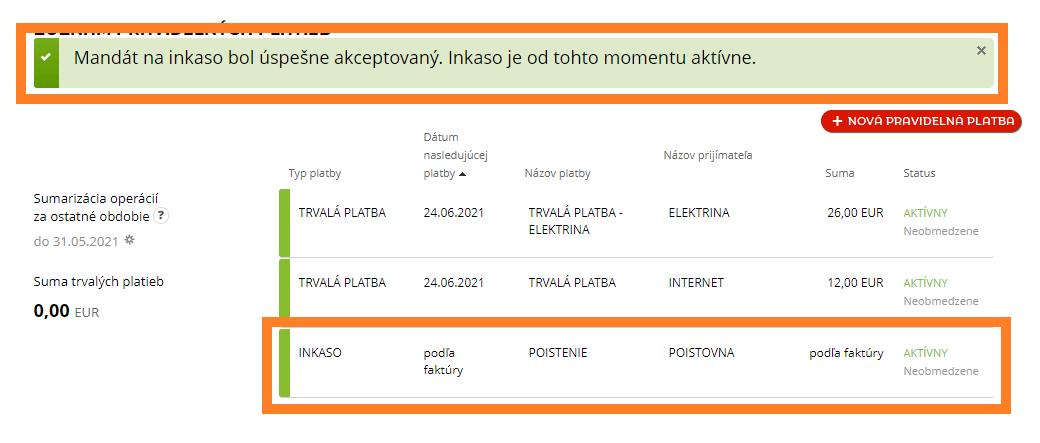Viewport: 1040px width, 443px height.
Task: Open help icon next to Sumarizácia operácií
Action: pyautogui.click(x=160, y=216)
